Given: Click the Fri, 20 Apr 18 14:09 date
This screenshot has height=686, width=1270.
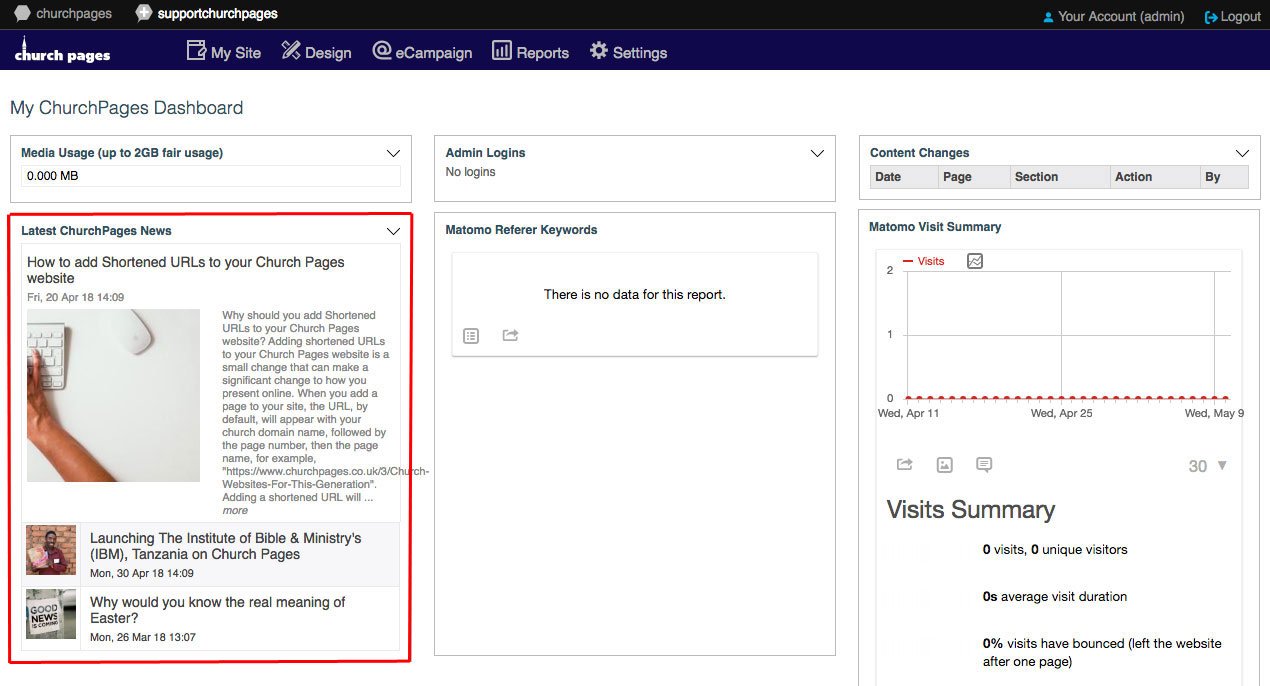Looking at the screenshot, I should click(x=76, y=297).
